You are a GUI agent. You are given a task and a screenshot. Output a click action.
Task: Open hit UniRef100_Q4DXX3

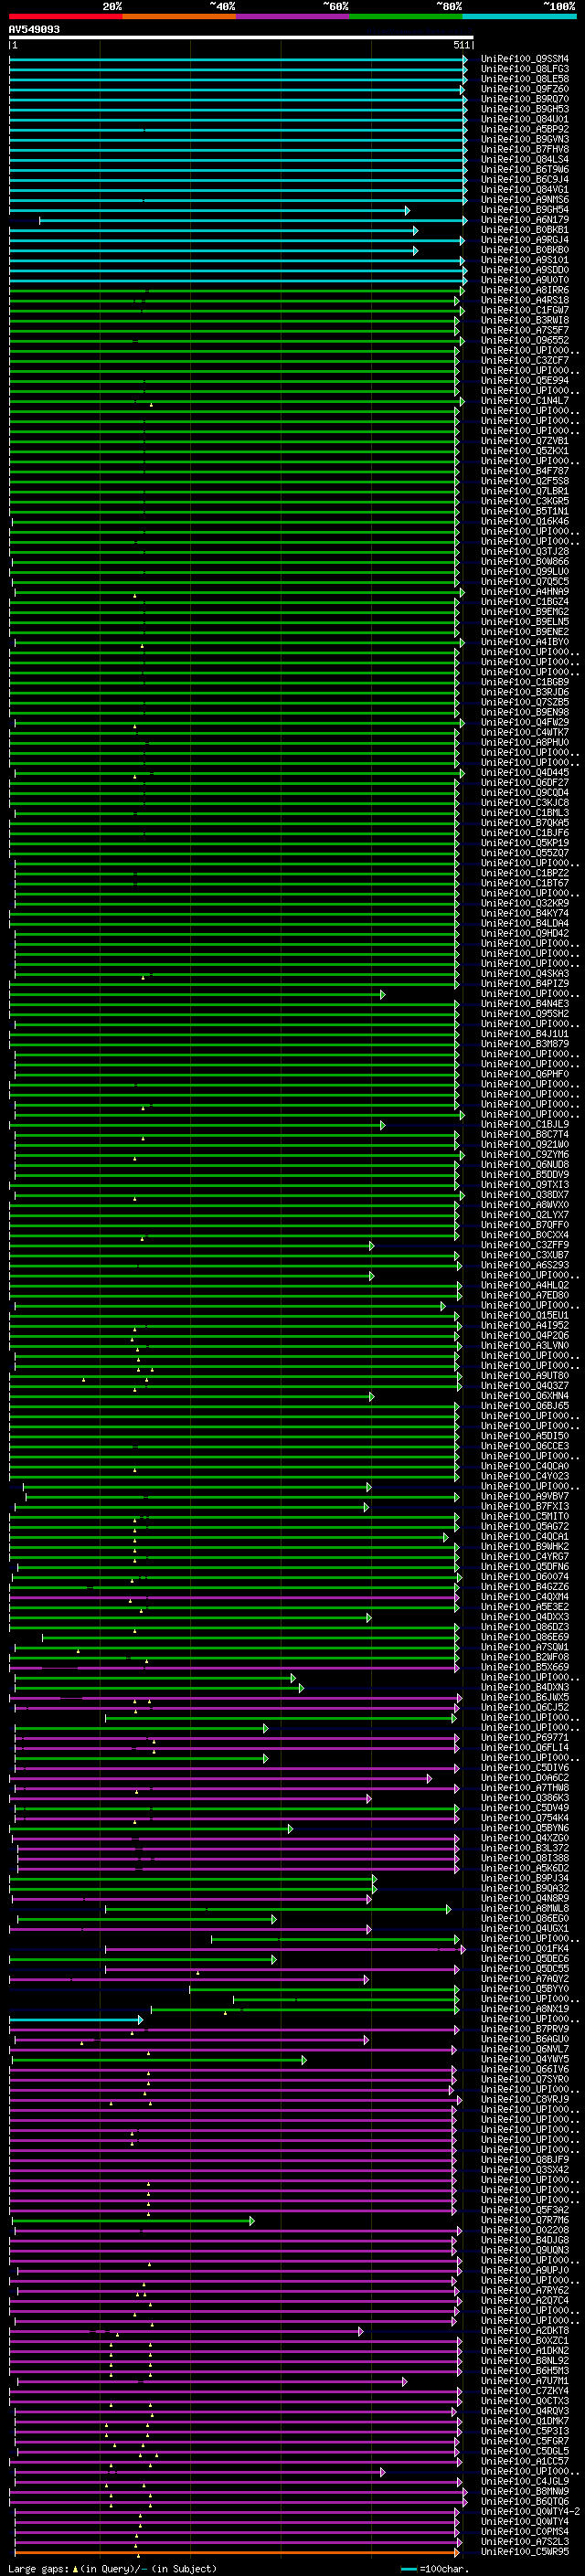click(x=524, y=1617)
